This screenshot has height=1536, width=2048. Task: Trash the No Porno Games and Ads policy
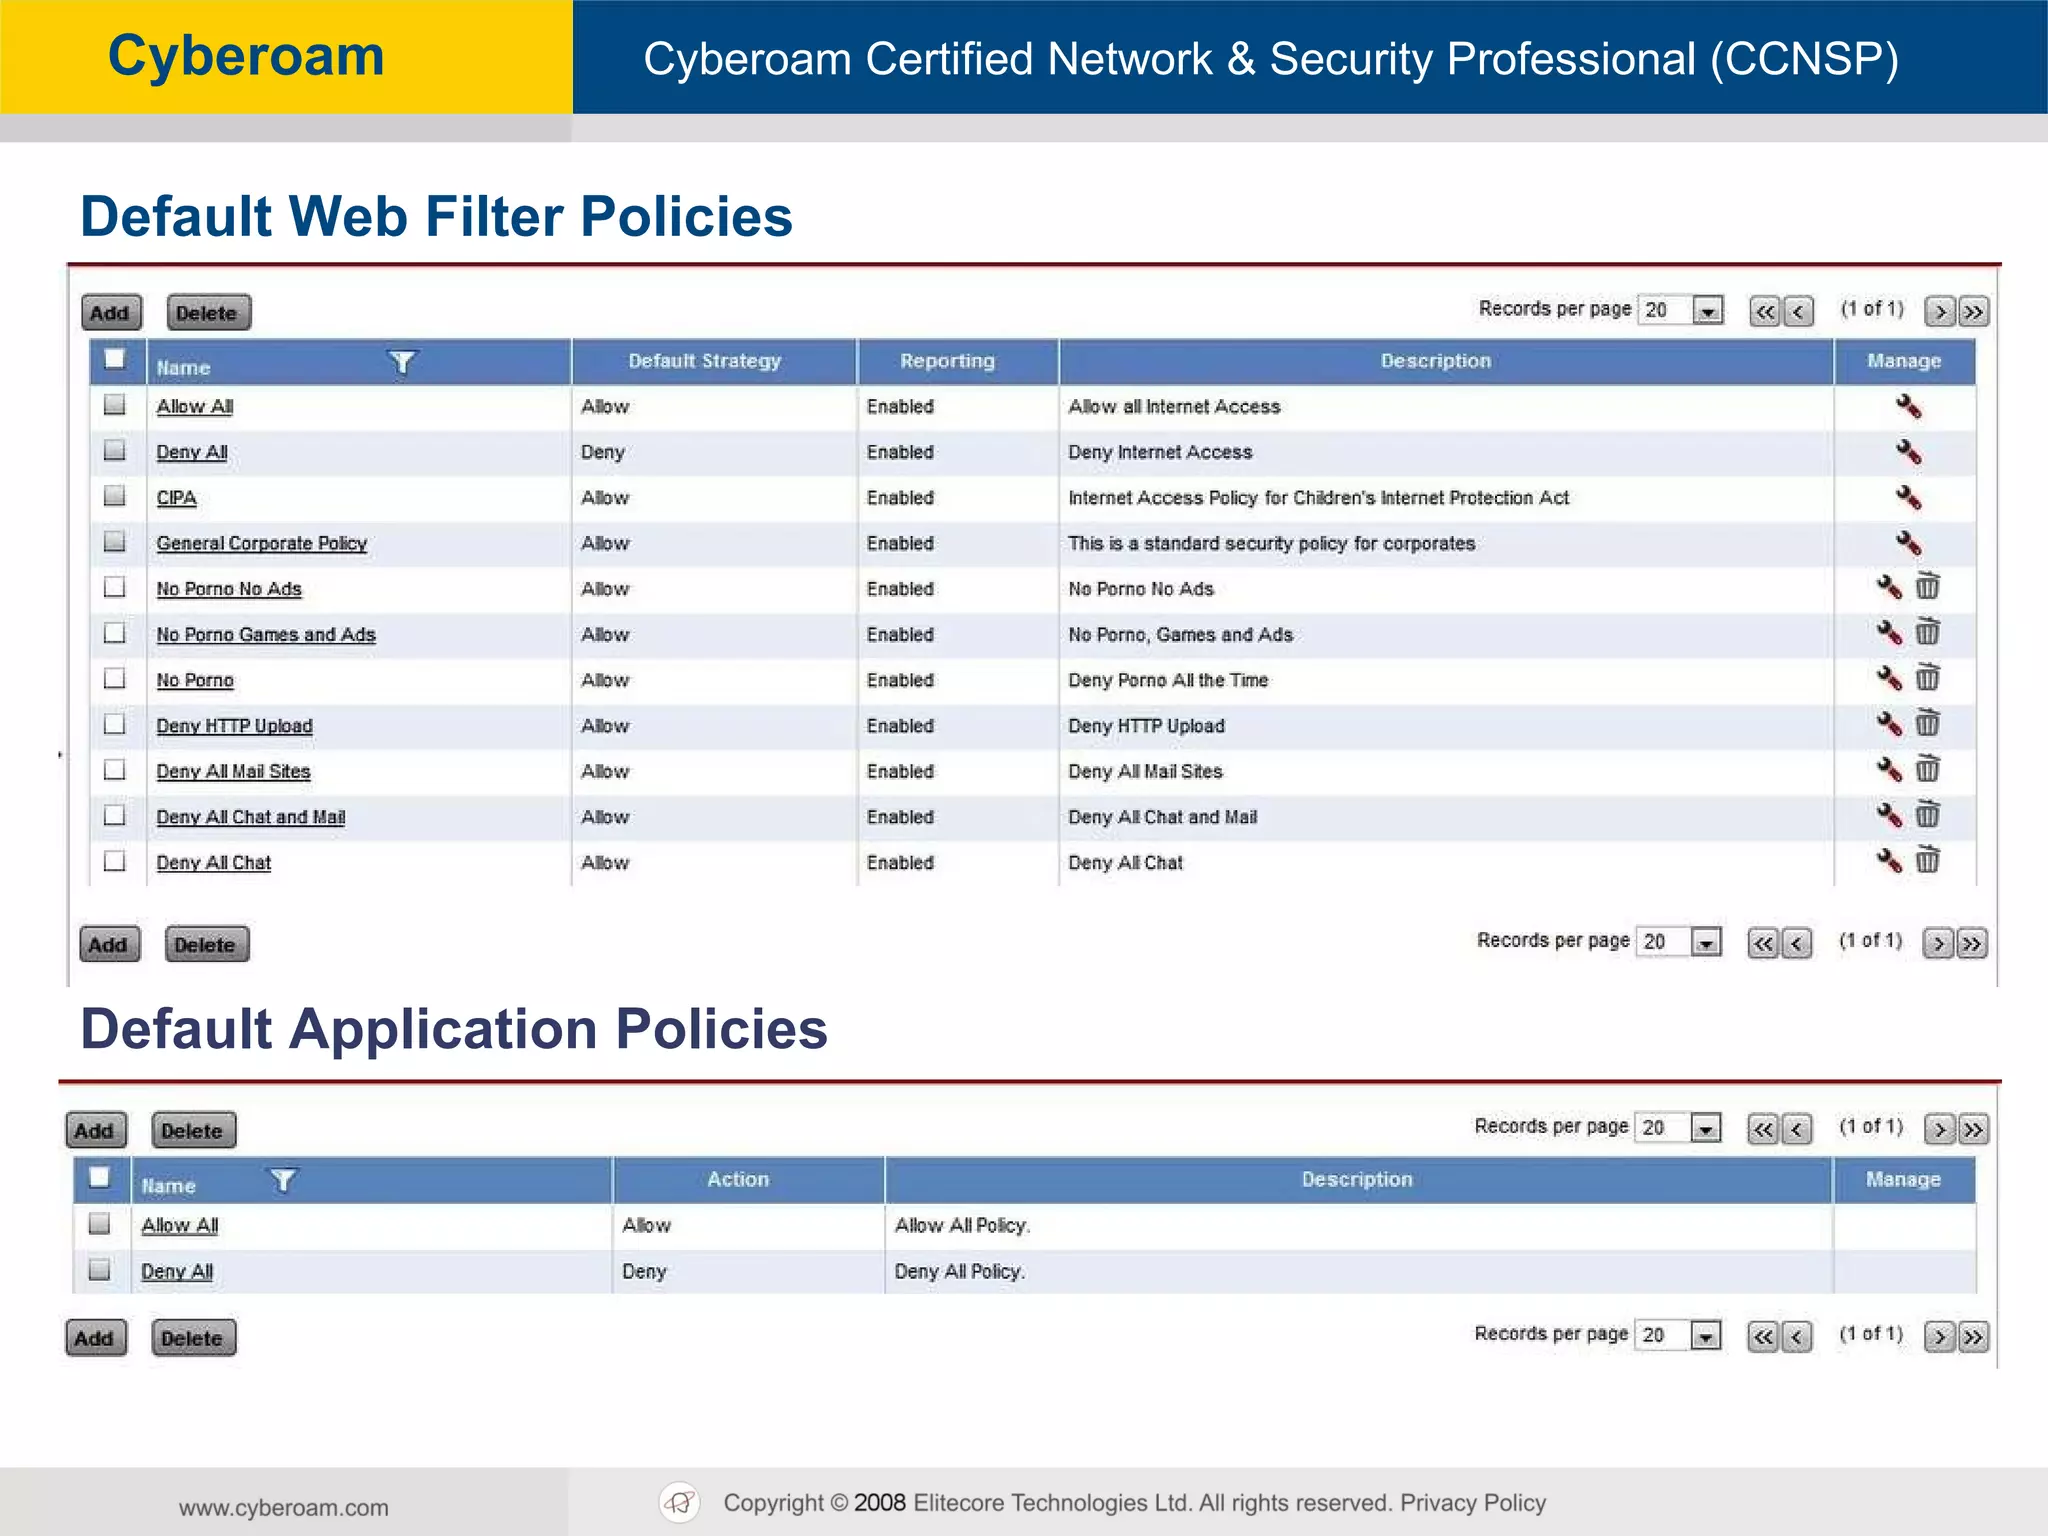[1927, 632]
